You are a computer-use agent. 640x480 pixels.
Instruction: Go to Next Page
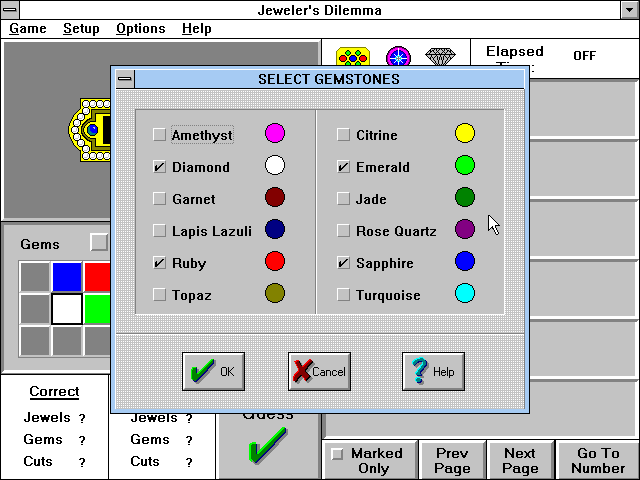(x=520, y=460)
